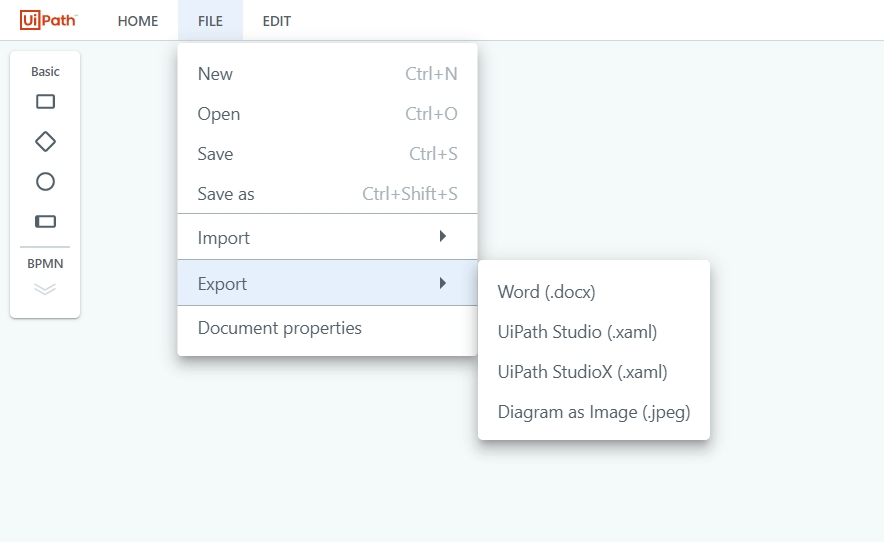The image size is (884, 542).
Task: Click the Basic palette label
Action: 45,72
